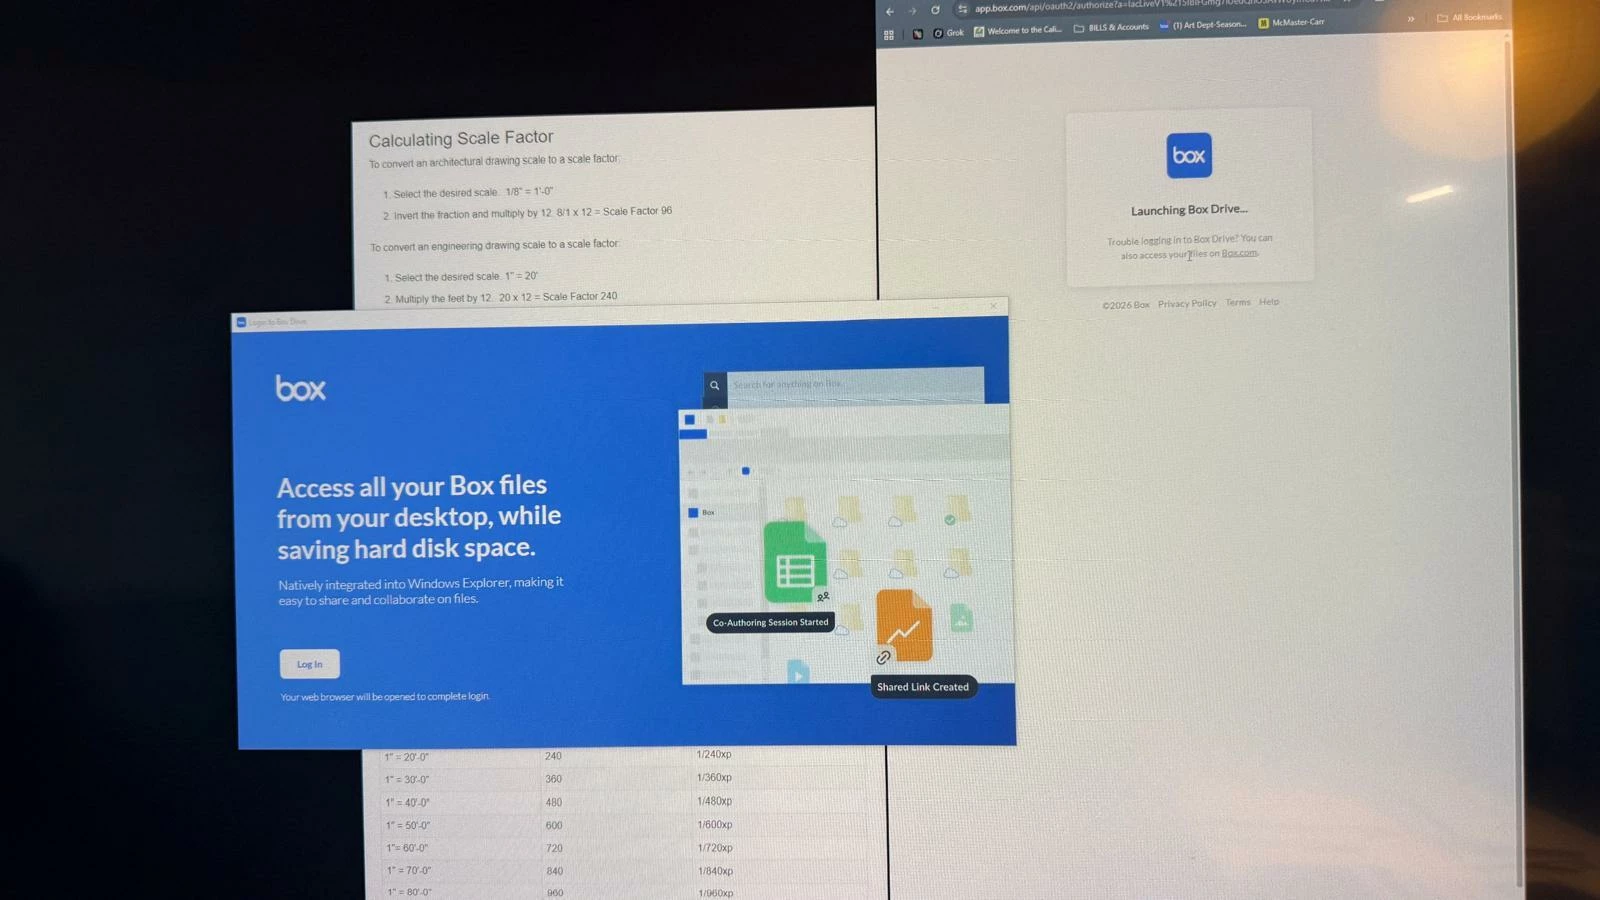Click the '1/360xp' table cell
The height and width of the screenshot is (900, 1600).
point(714,777)
